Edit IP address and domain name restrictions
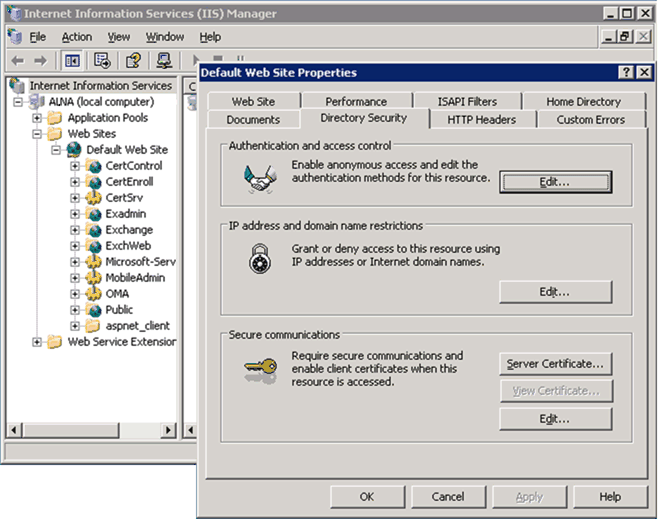 [x=556, y=292]
